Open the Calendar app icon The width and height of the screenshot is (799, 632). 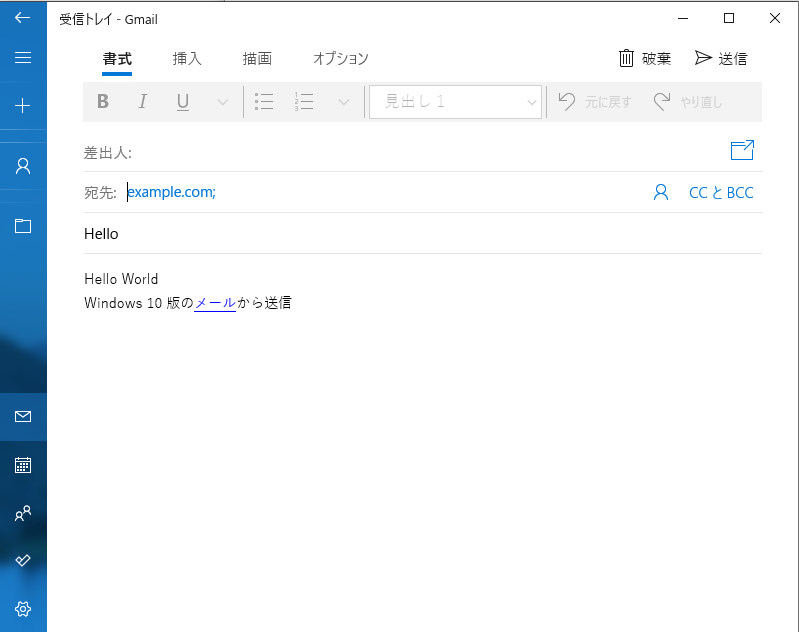(x=22, y=465)
